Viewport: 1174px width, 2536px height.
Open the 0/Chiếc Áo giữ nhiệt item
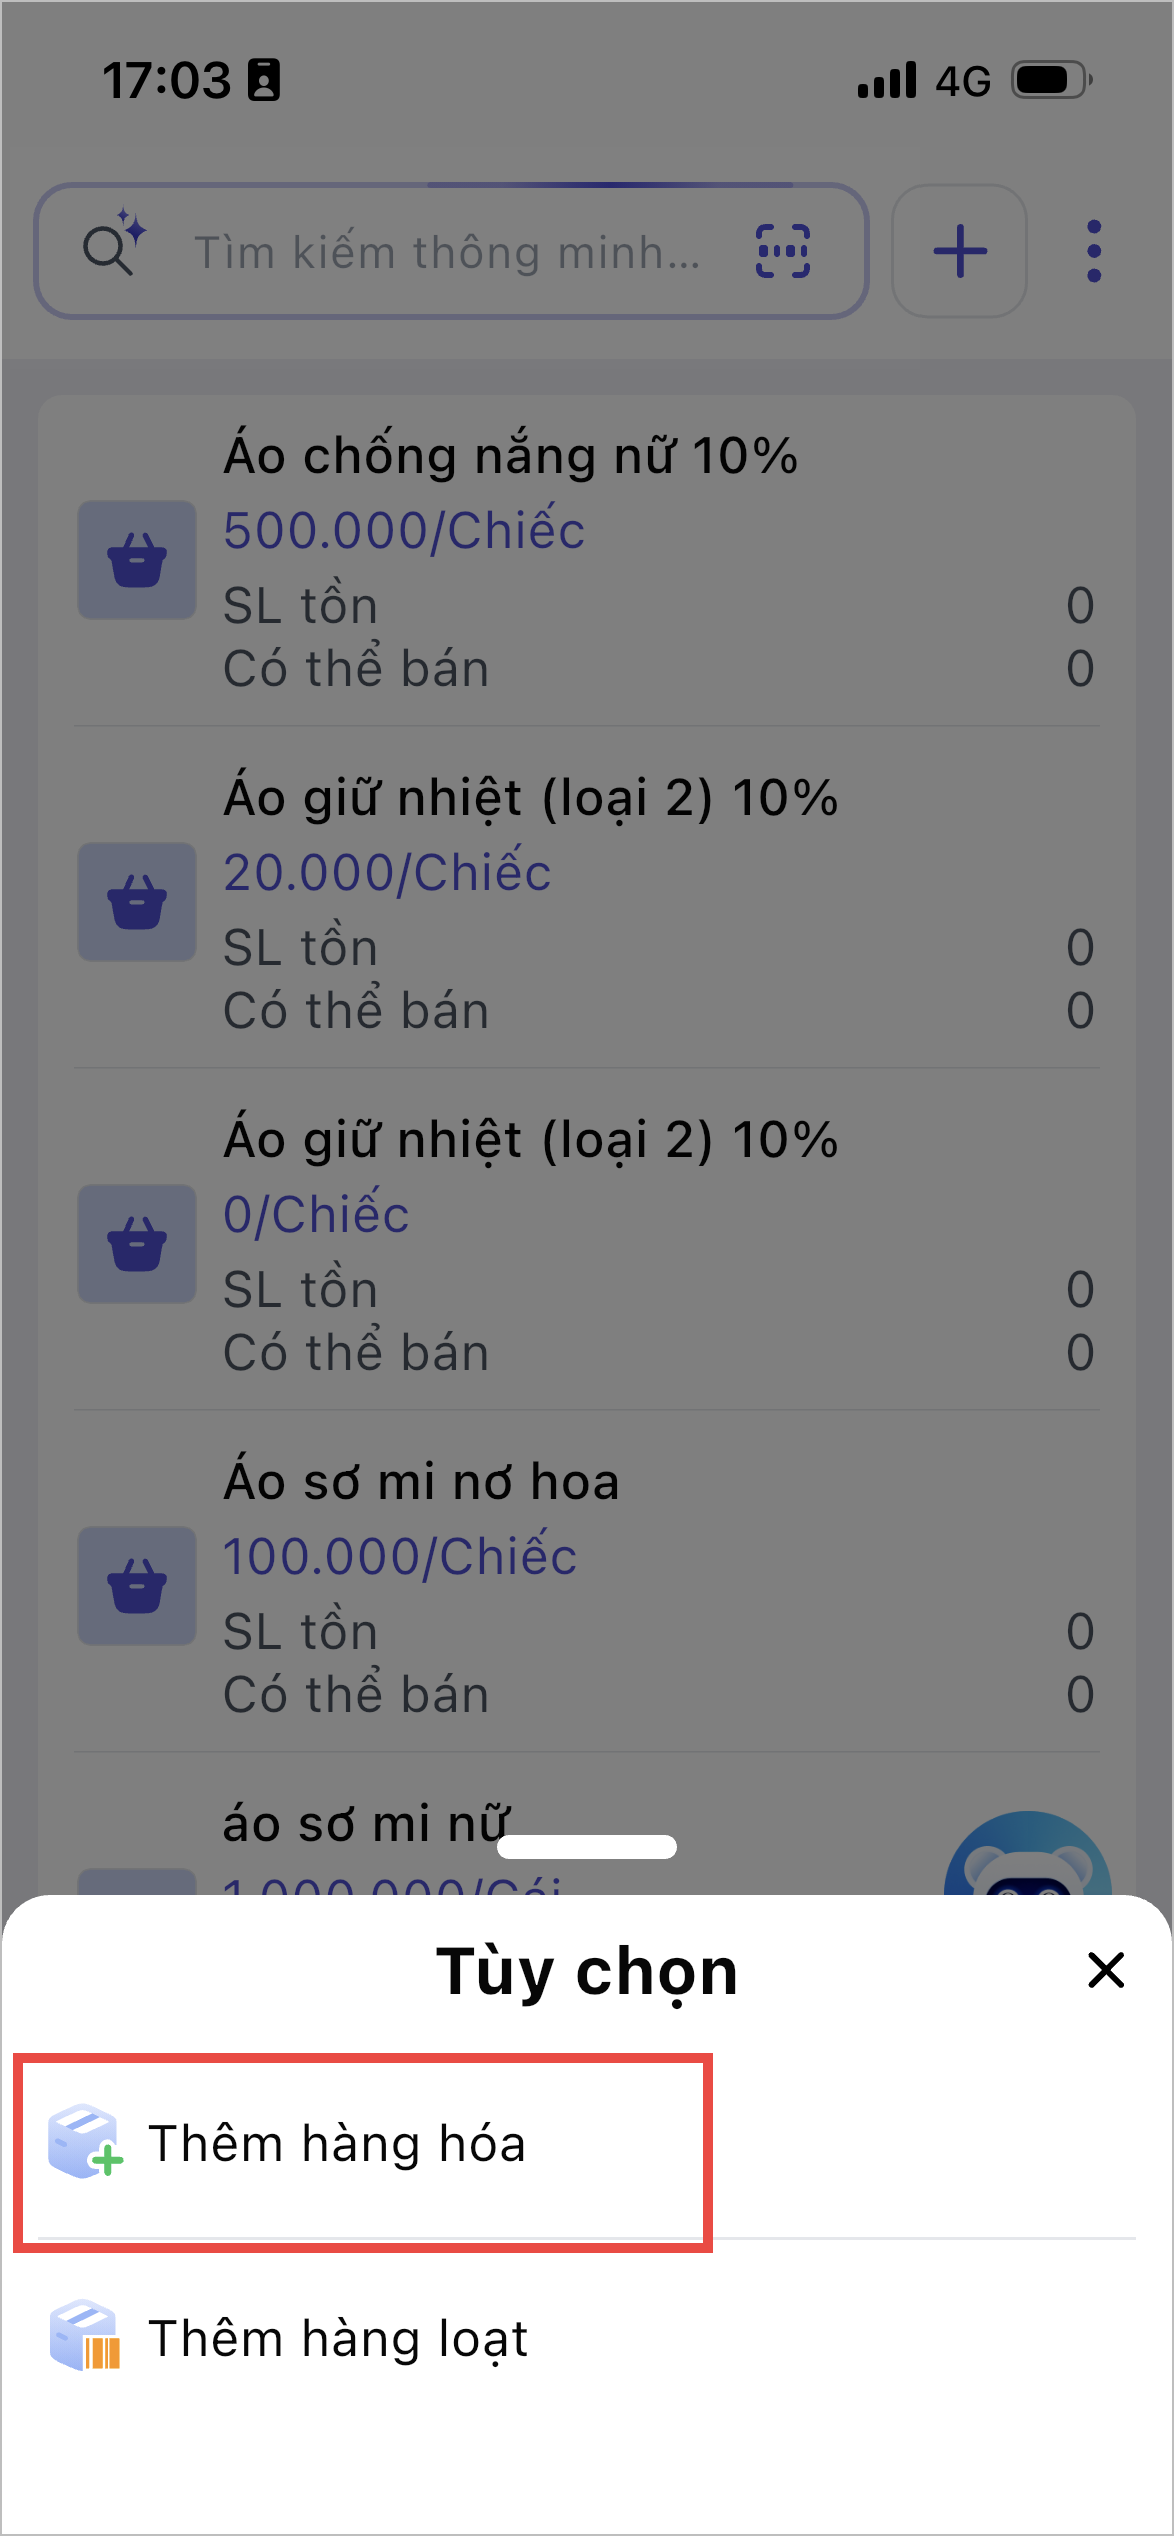[x=530, y=1142]
